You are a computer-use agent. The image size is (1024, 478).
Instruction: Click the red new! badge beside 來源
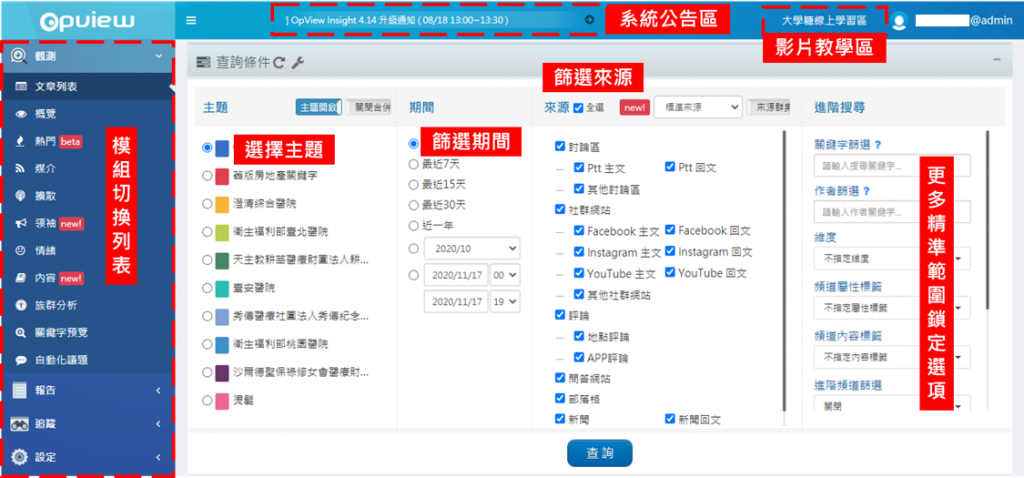635,108
